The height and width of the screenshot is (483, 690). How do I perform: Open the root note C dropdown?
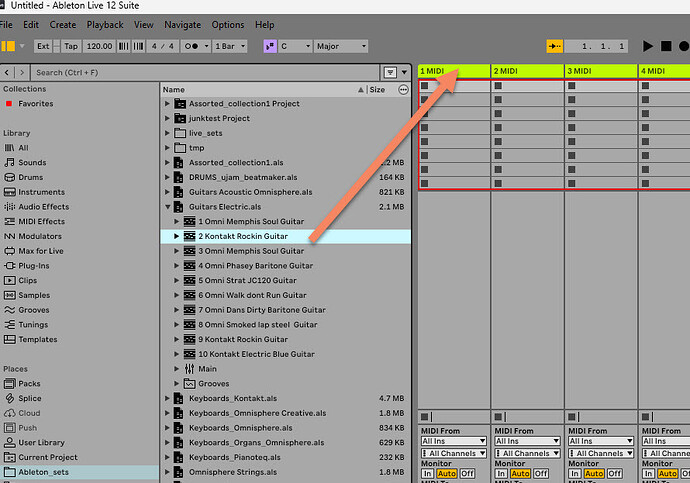(x=295, y=46)
